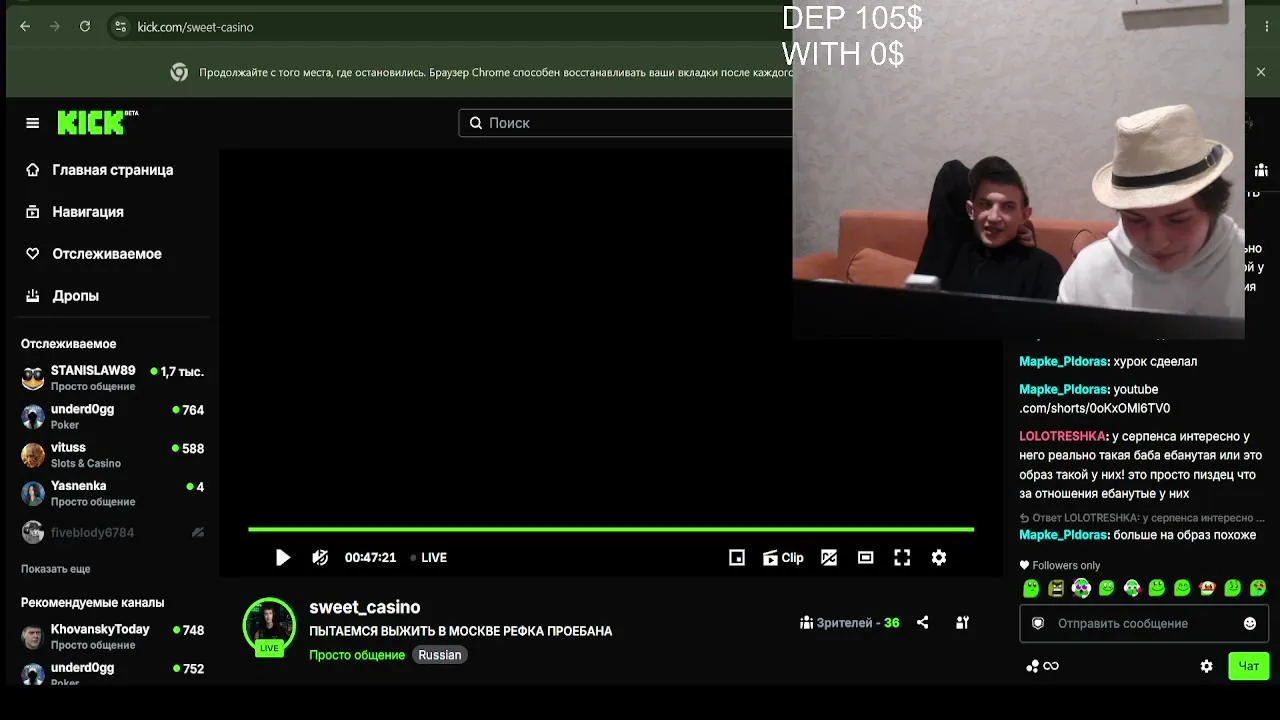
Task: Click the Зрителей viewer count
Action: 850,623
